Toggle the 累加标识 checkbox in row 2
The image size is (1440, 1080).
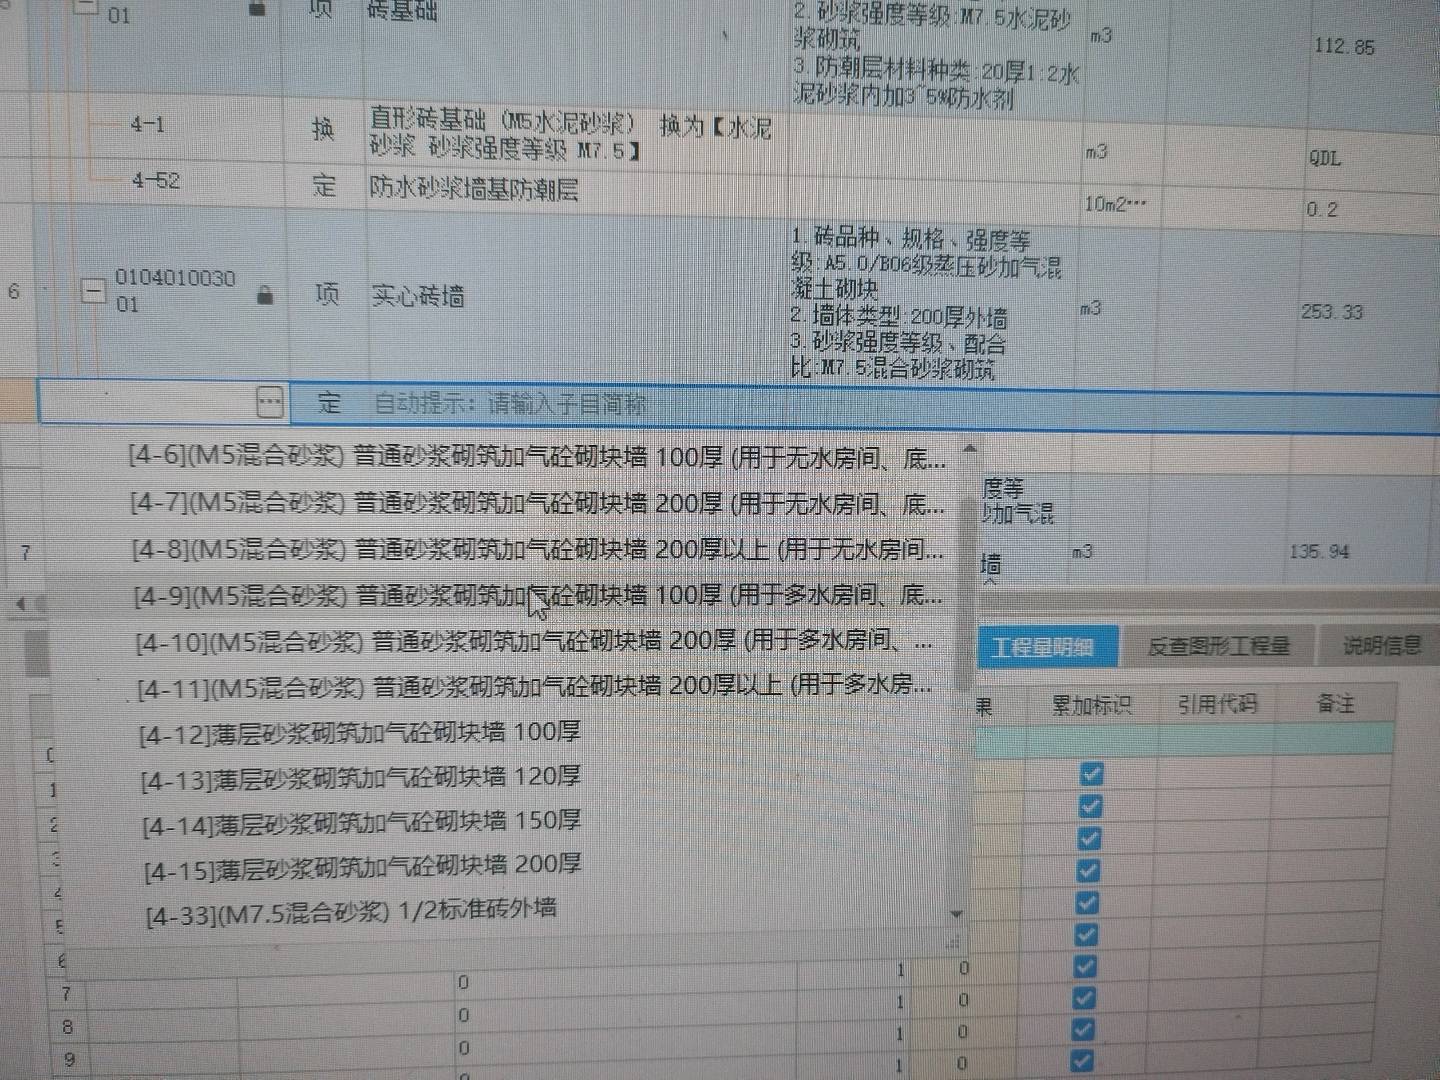click(1091, 806)
